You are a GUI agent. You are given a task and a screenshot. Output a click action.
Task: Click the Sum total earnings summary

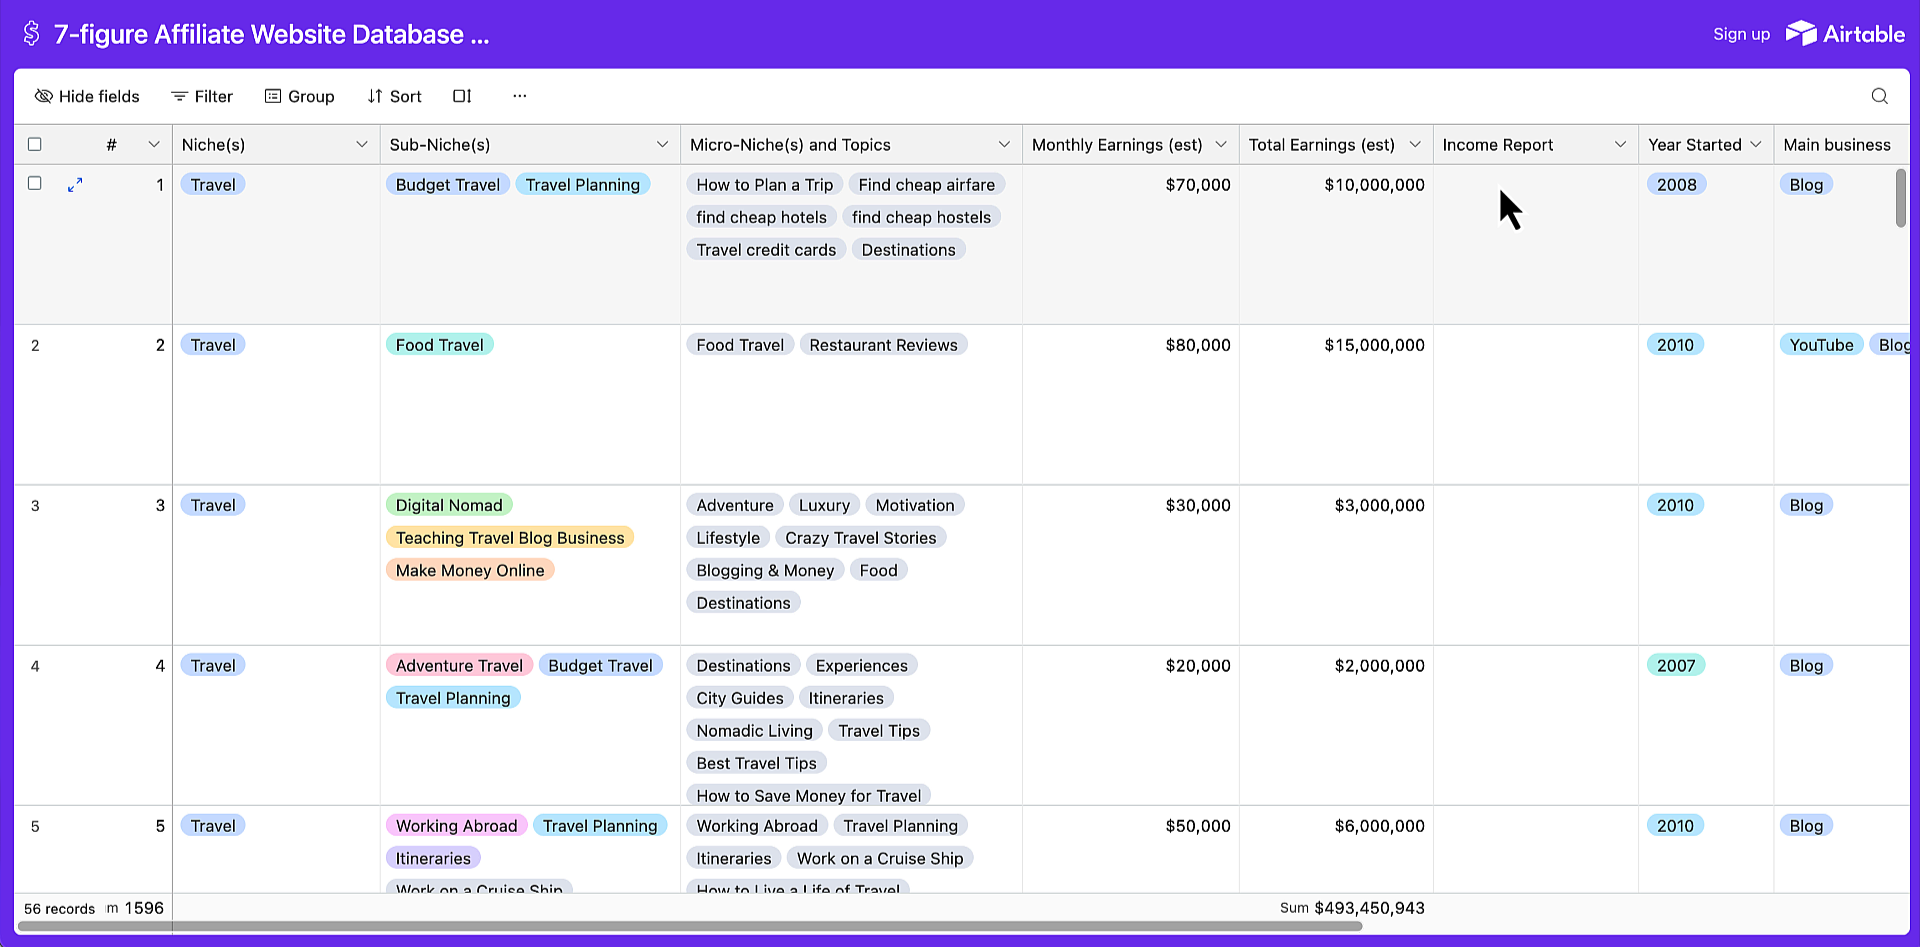1352,908
